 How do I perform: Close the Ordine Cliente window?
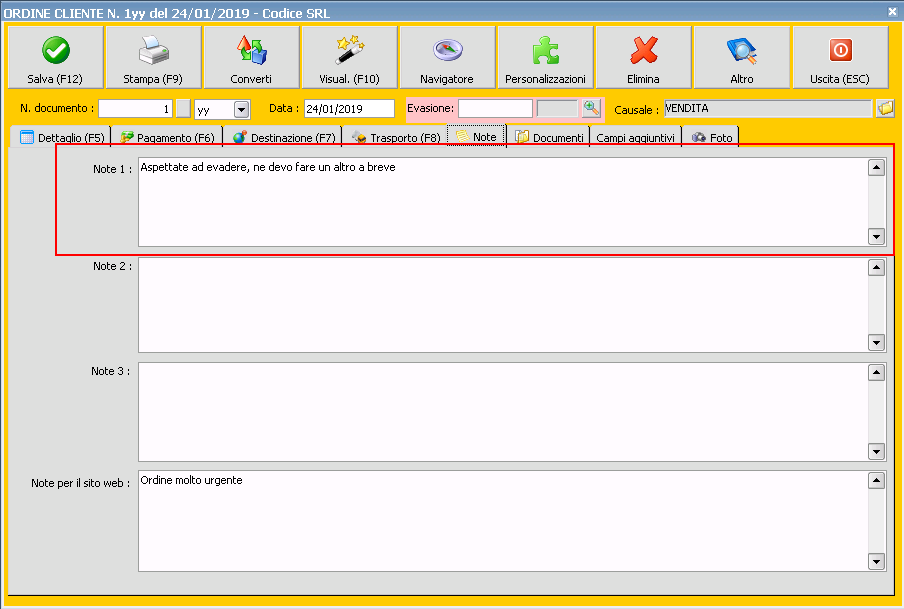coord(892,11)
